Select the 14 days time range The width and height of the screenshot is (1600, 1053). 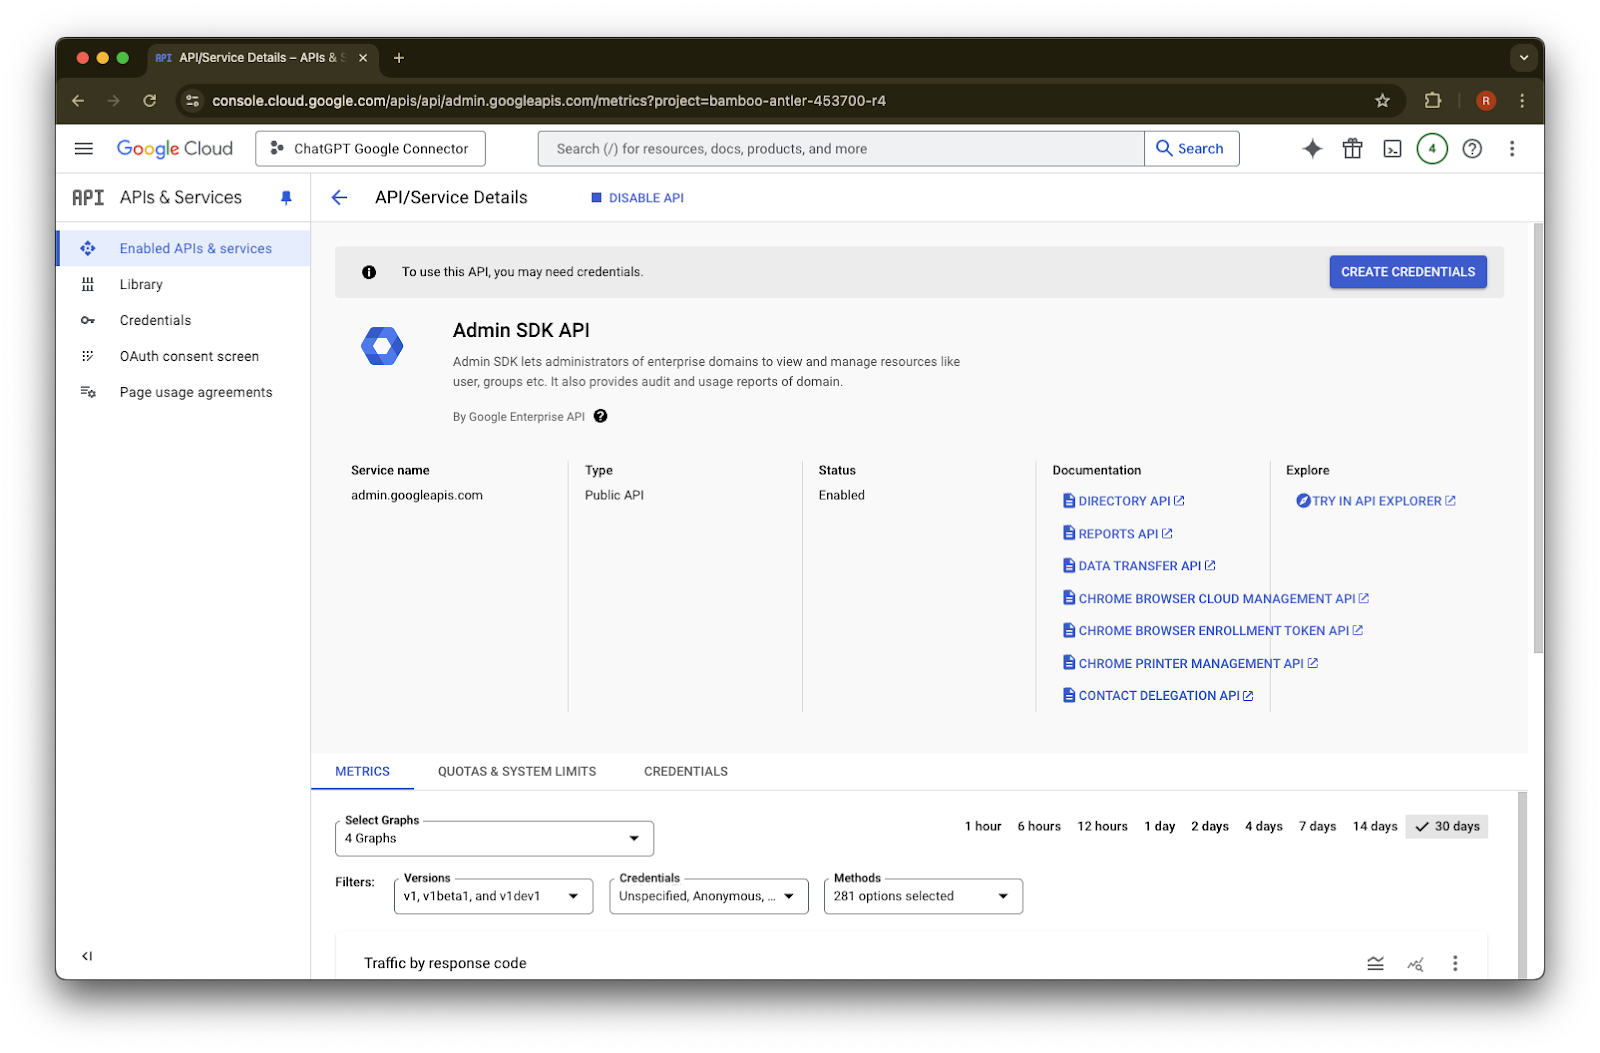(1375, 826)
